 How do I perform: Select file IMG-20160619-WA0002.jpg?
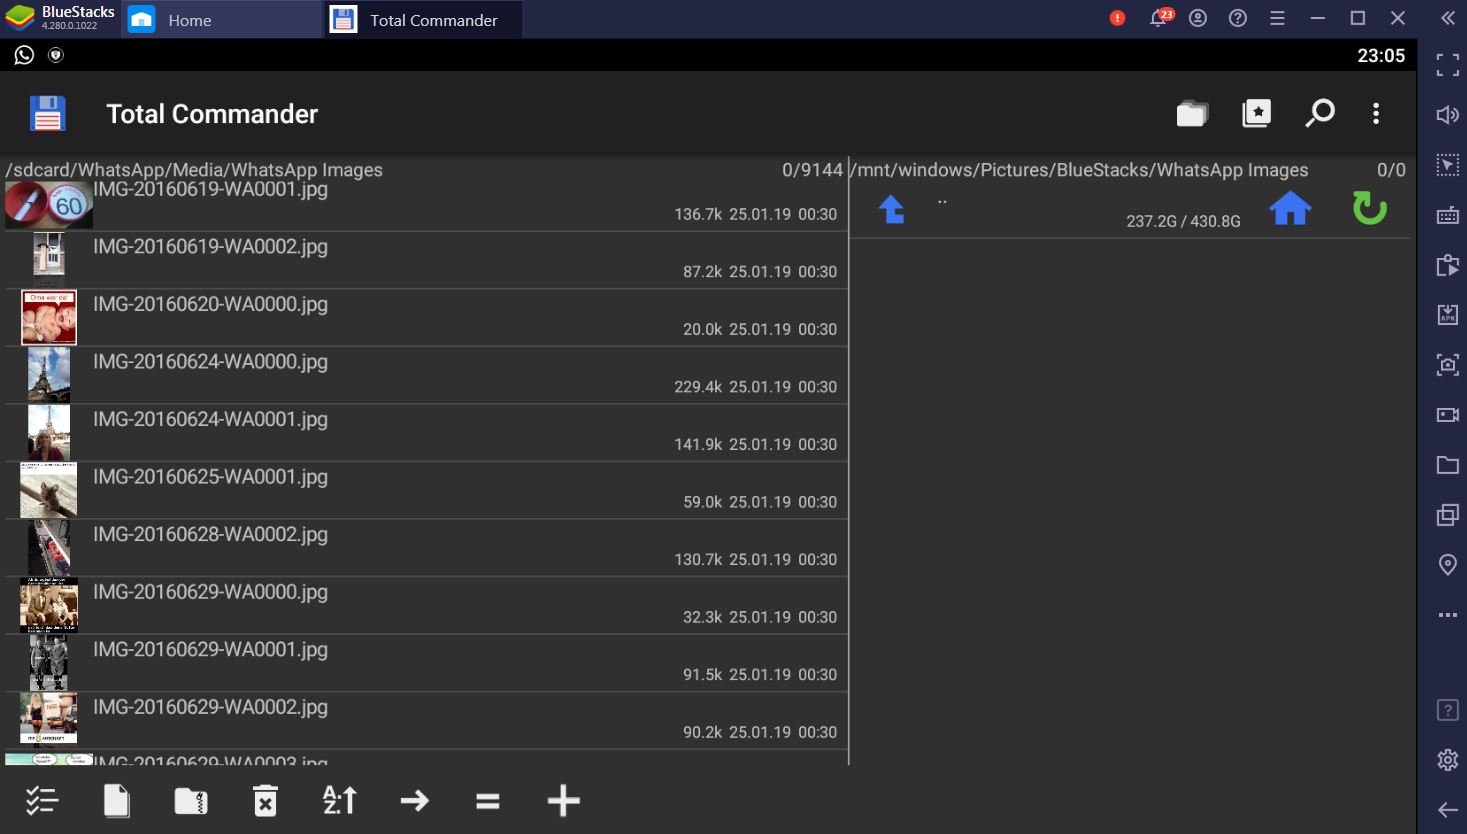(x=427, y=260)
